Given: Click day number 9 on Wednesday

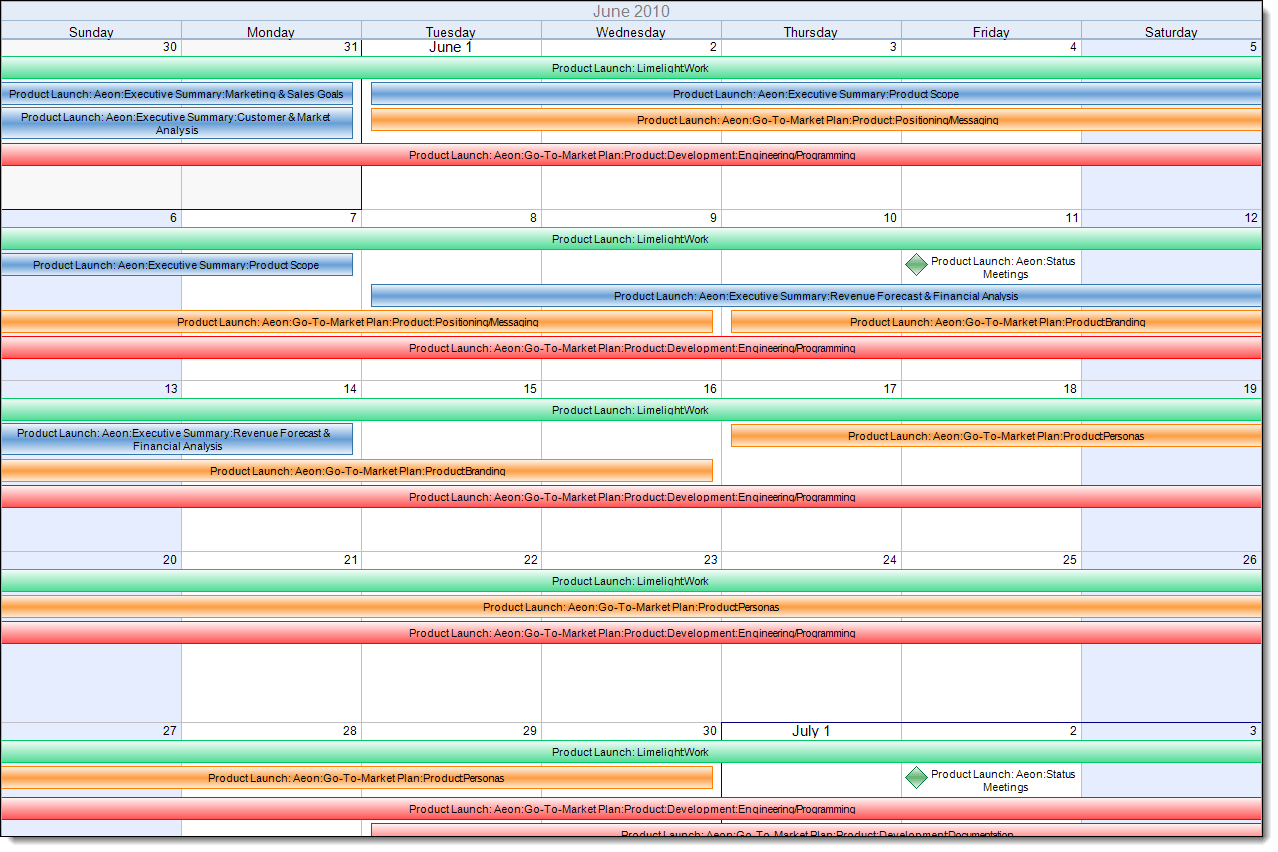Looking at the screenshot, I should tap(713, 218).
